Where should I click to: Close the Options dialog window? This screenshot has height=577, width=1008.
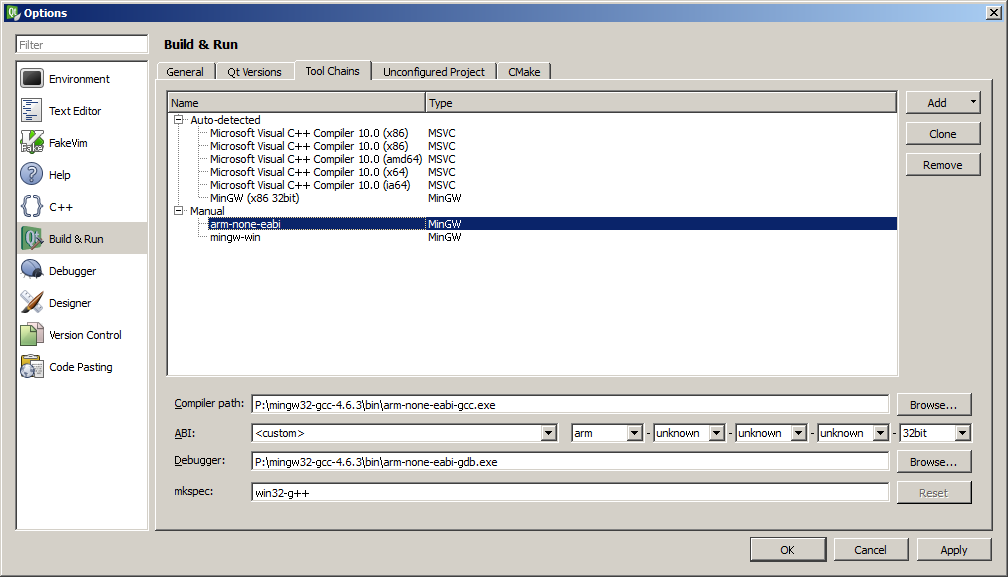click(993, 13)
